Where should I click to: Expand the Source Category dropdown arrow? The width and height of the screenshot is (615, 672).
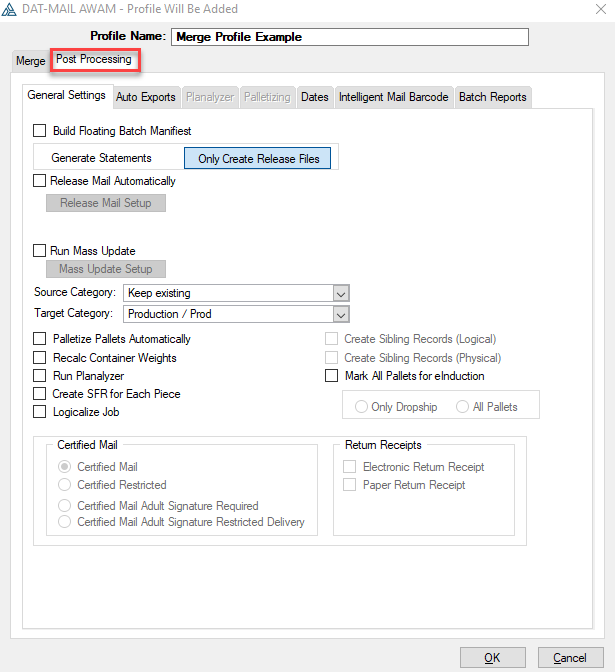pos(341,294)
